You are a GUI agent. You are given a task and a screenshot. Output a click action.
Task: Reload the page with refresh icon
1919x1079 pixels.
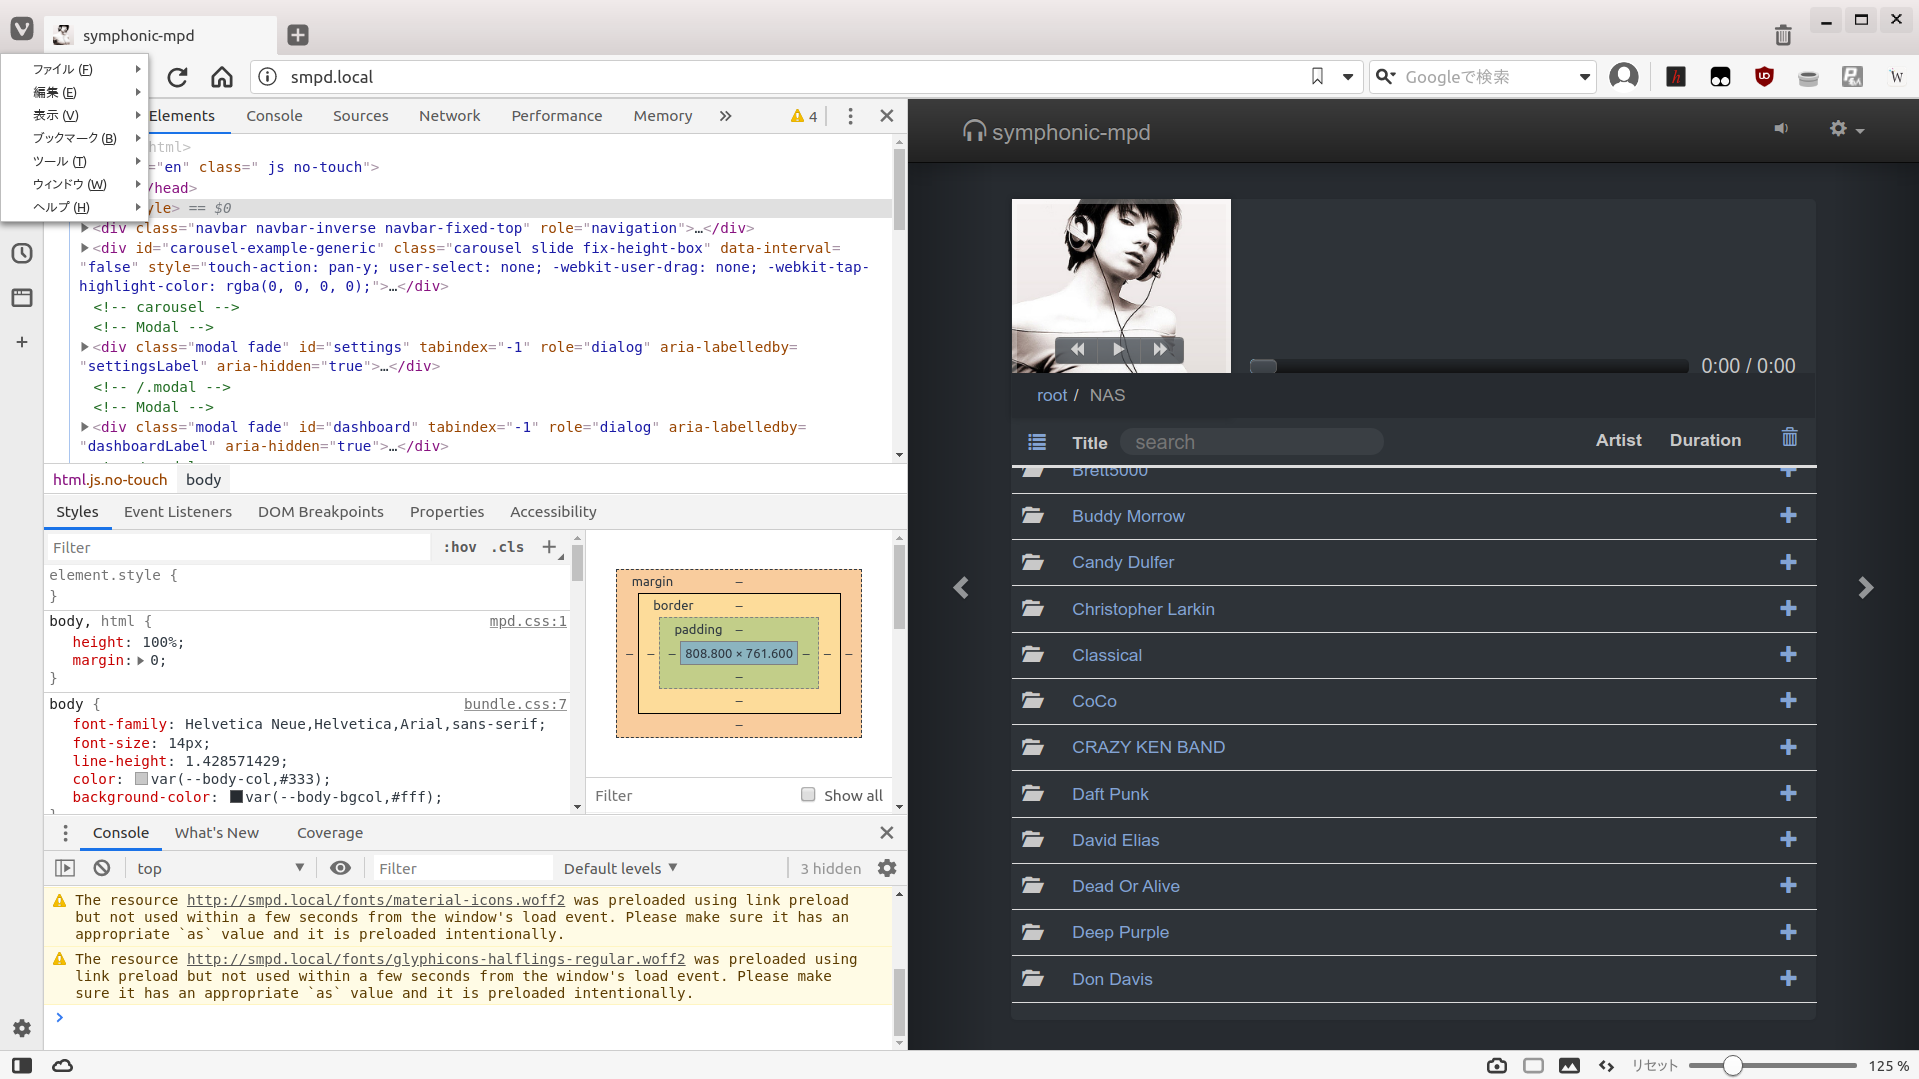coord(177,77)
